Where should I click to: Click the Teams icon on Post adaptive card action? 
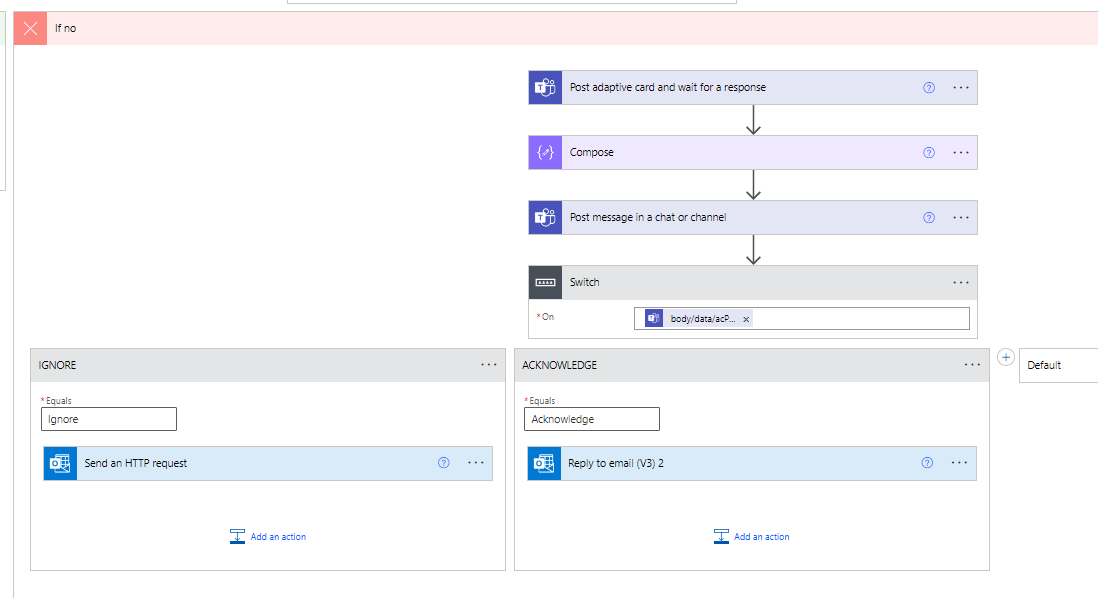pyautogui.click(x=545, y=87)
